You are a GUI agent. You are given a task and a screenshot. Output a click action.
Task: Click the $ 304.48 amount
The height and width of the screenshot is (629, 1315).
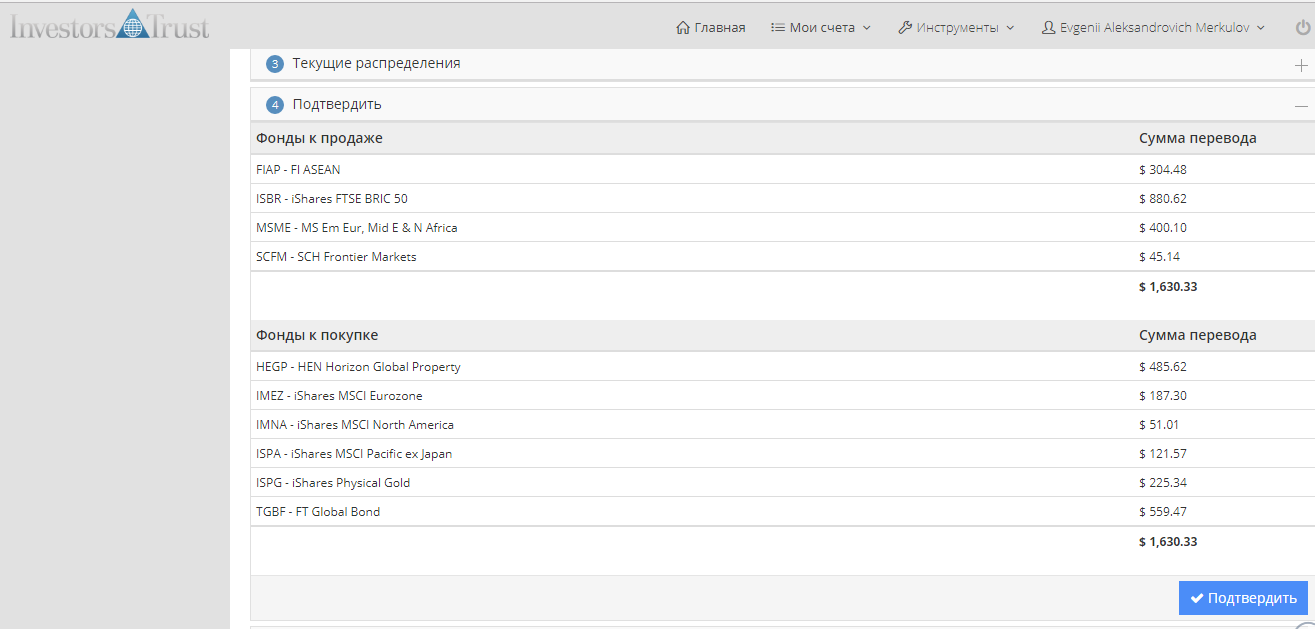1163,169
